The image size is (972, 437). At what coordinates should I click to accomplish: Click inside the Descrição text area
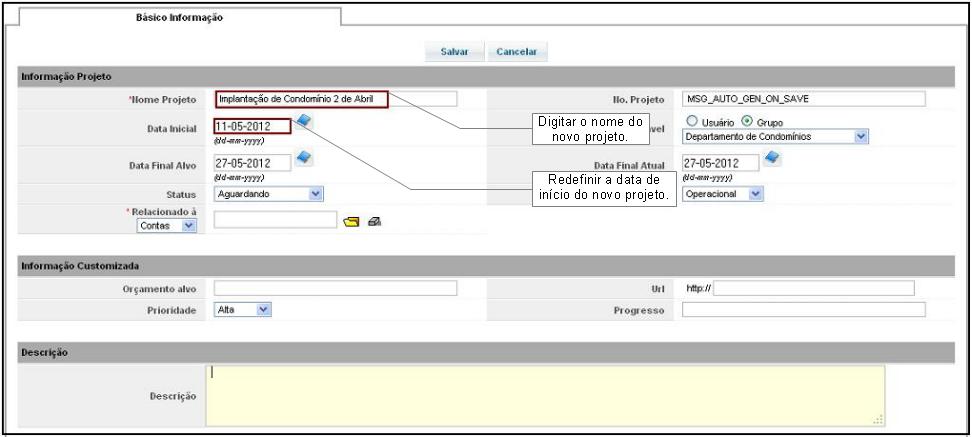[x=545, y=395]
